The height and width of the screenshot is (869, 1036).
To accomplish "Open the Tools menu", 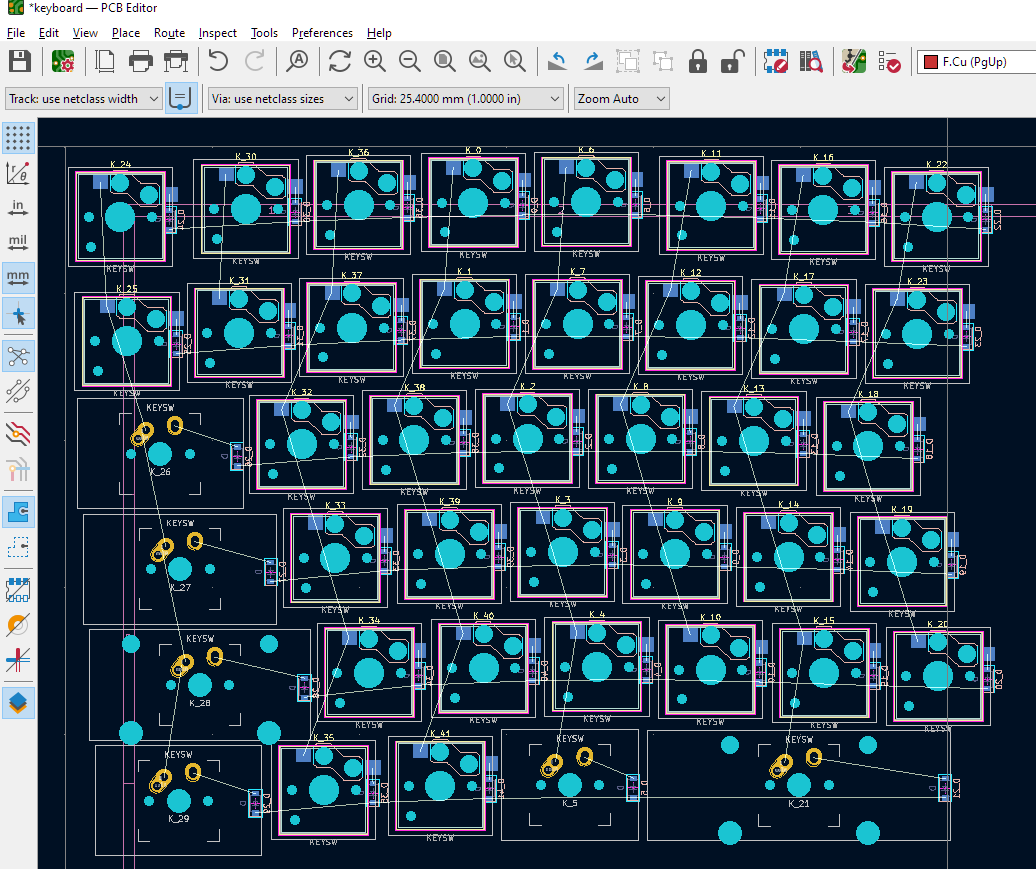I will point(264,32).
